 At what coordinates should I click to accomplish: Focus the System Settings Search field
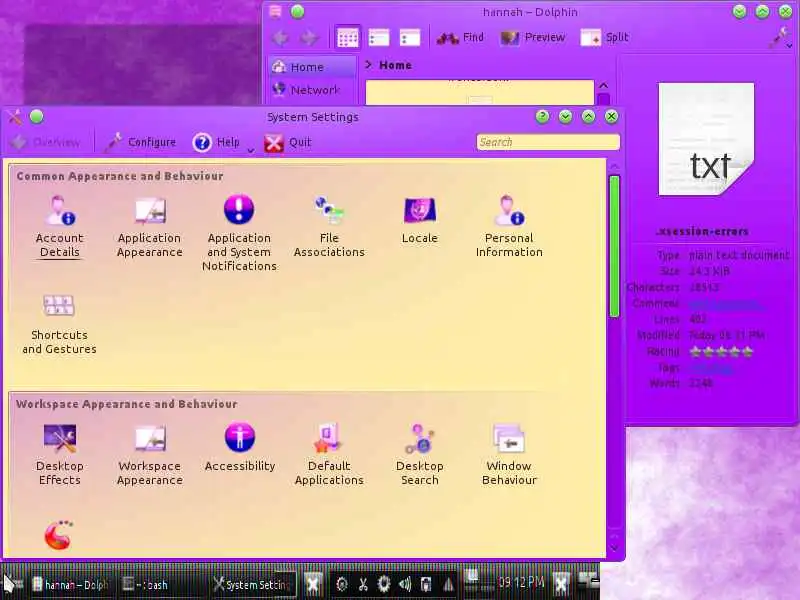coord(548,142)
